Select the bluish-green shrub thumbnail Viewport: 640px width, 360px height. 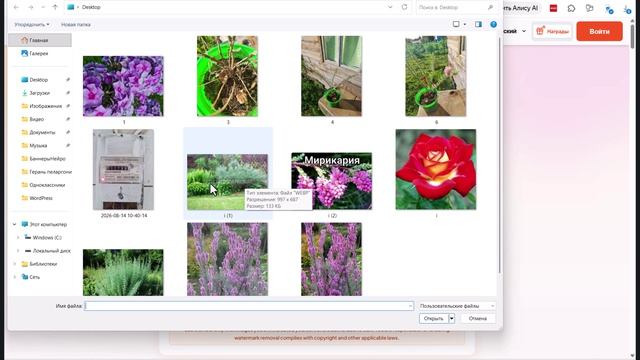pyautogui.click(x=123, y=273)
